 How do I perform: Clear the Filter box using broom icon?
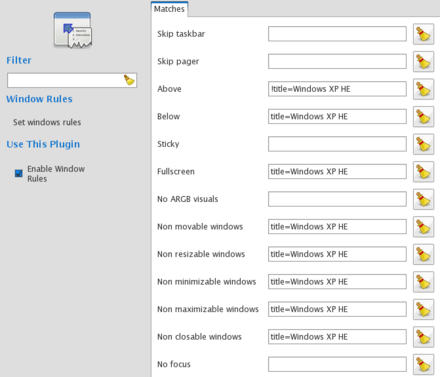coord(129,80)
